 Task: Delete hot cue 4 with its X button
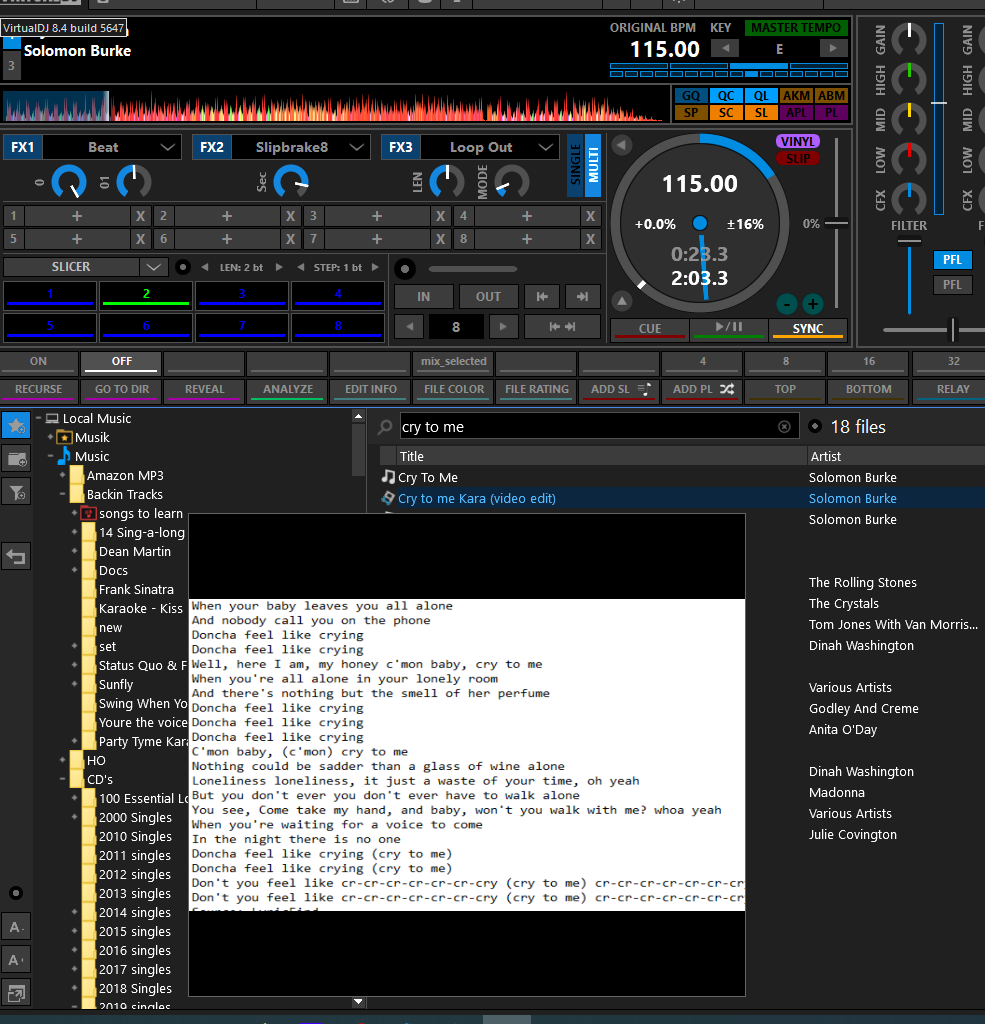(x=590, y=216)
